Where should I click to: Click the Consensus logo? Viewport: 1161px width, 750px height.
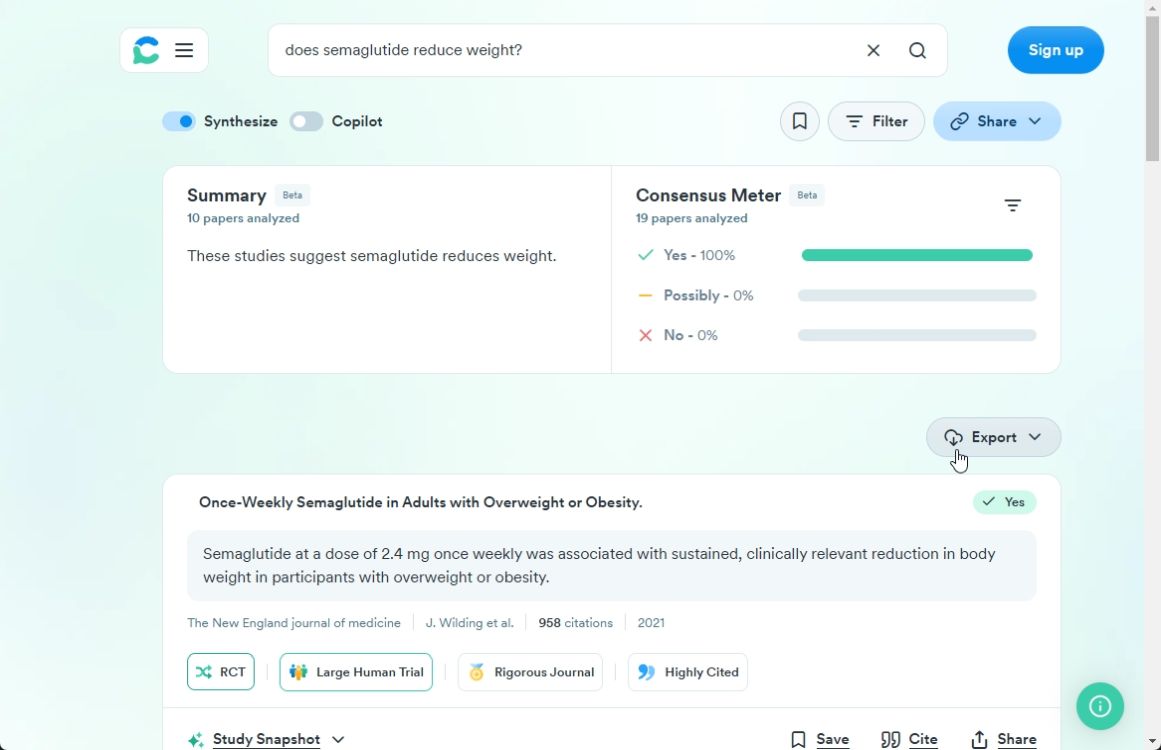tap(146, 49)
